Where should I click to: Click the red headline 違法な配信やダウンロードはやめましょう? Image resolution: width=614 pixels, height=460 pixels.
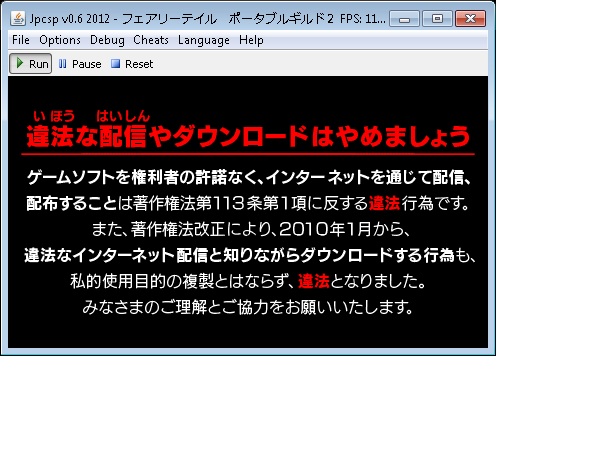248,136
